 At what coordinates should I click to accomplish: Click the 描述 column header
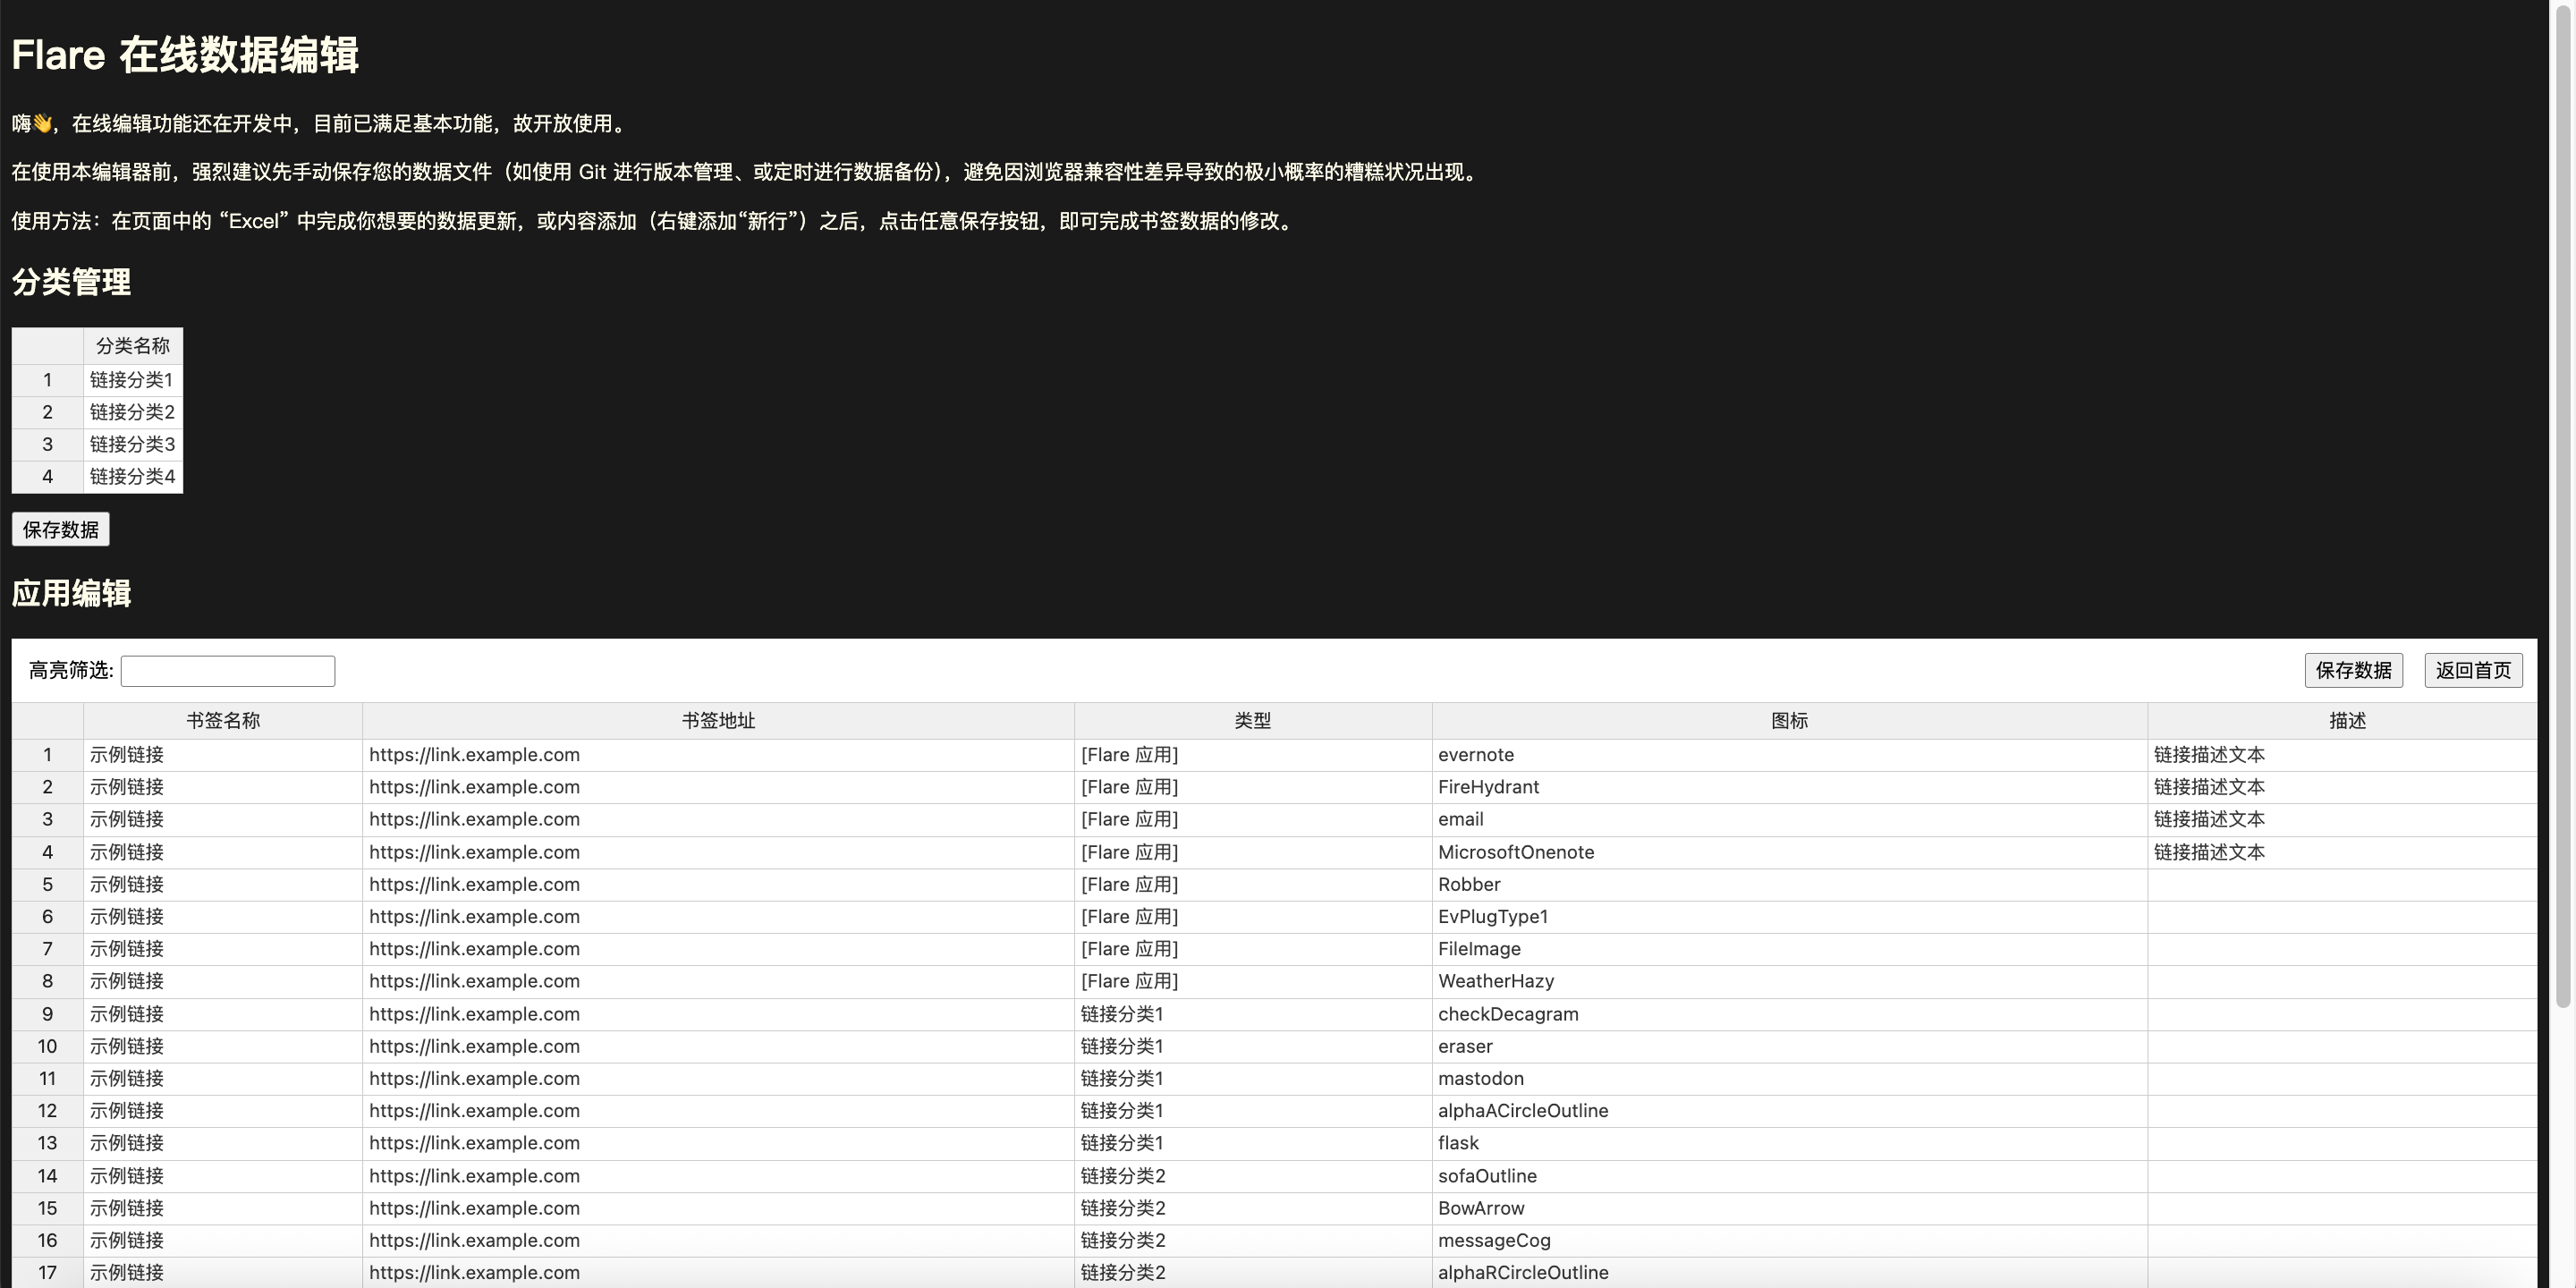[x=2346, y=721]
